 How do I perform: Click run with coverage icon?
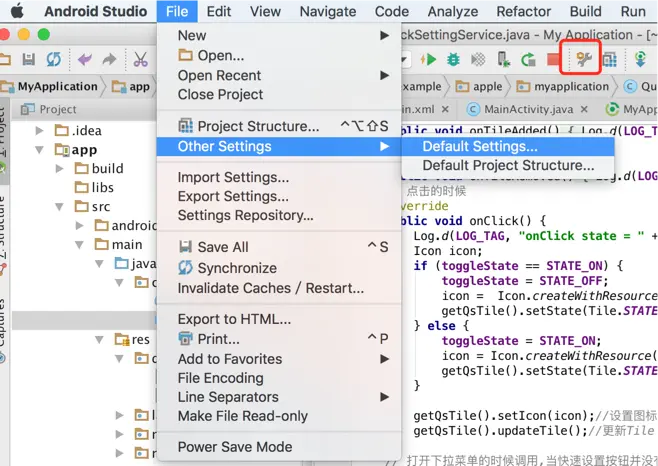point(478,60)
